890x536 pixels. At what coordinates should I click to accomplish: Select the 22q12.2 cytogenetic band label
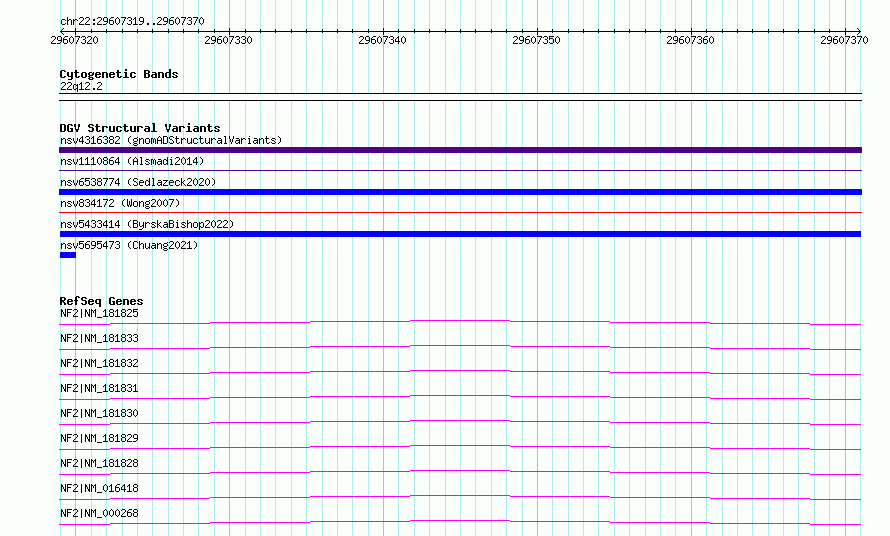pos(81,86)
